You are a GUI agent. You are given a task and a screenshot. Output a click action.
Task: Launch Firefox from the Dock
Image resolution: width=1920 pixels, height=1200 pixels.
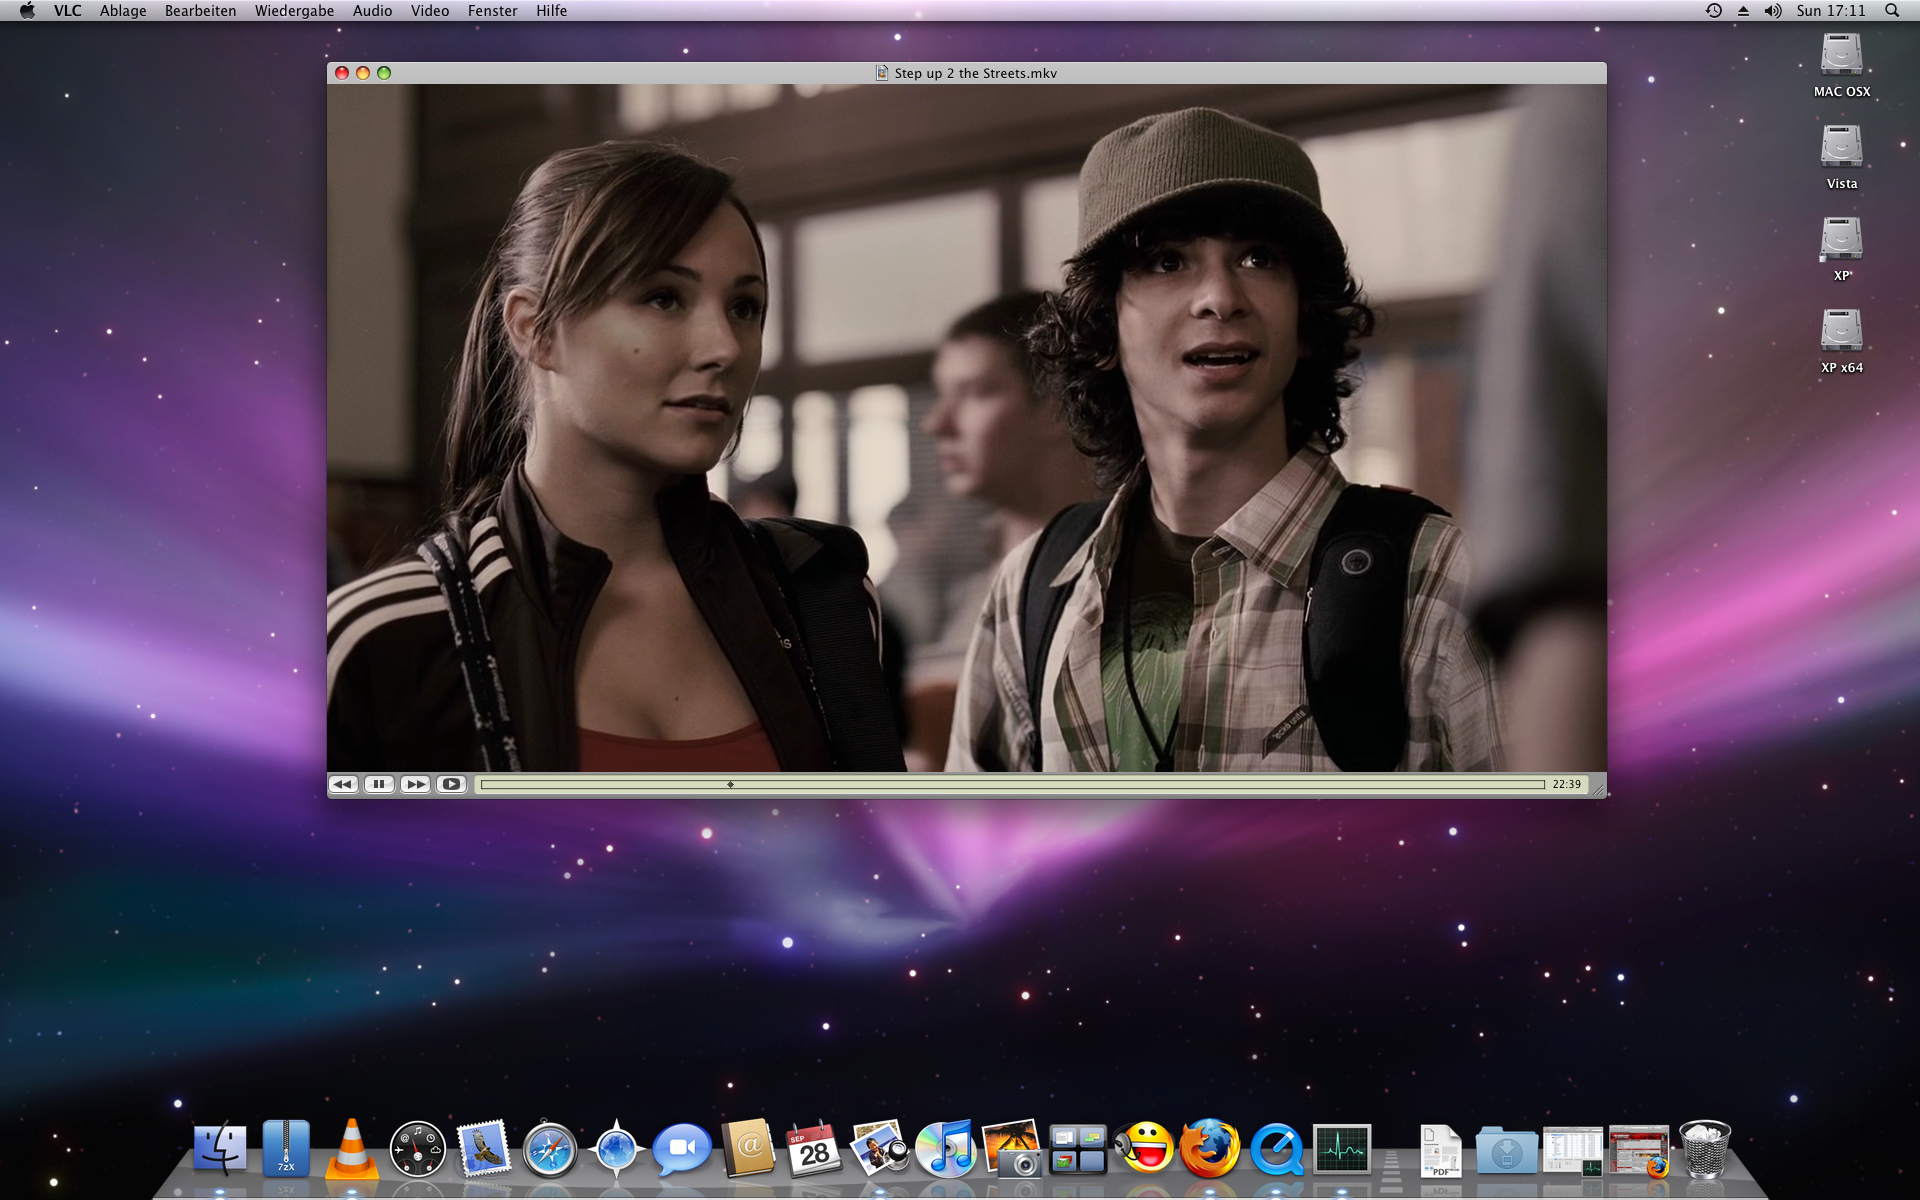1210,1148
